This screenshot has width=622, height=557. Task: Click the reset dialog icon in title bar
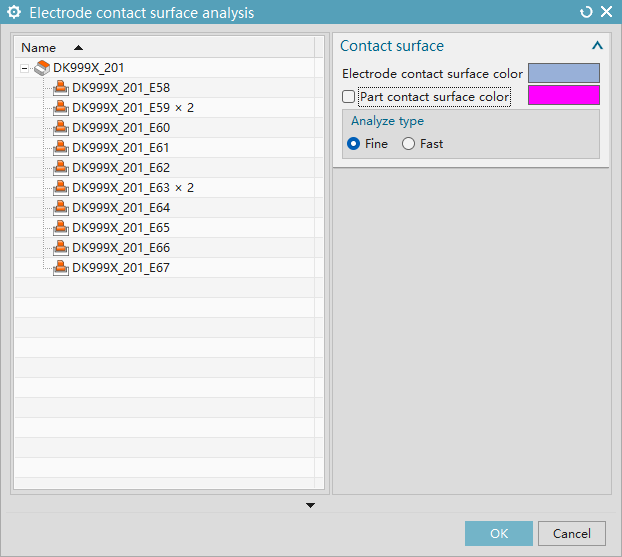click(586, 13)
